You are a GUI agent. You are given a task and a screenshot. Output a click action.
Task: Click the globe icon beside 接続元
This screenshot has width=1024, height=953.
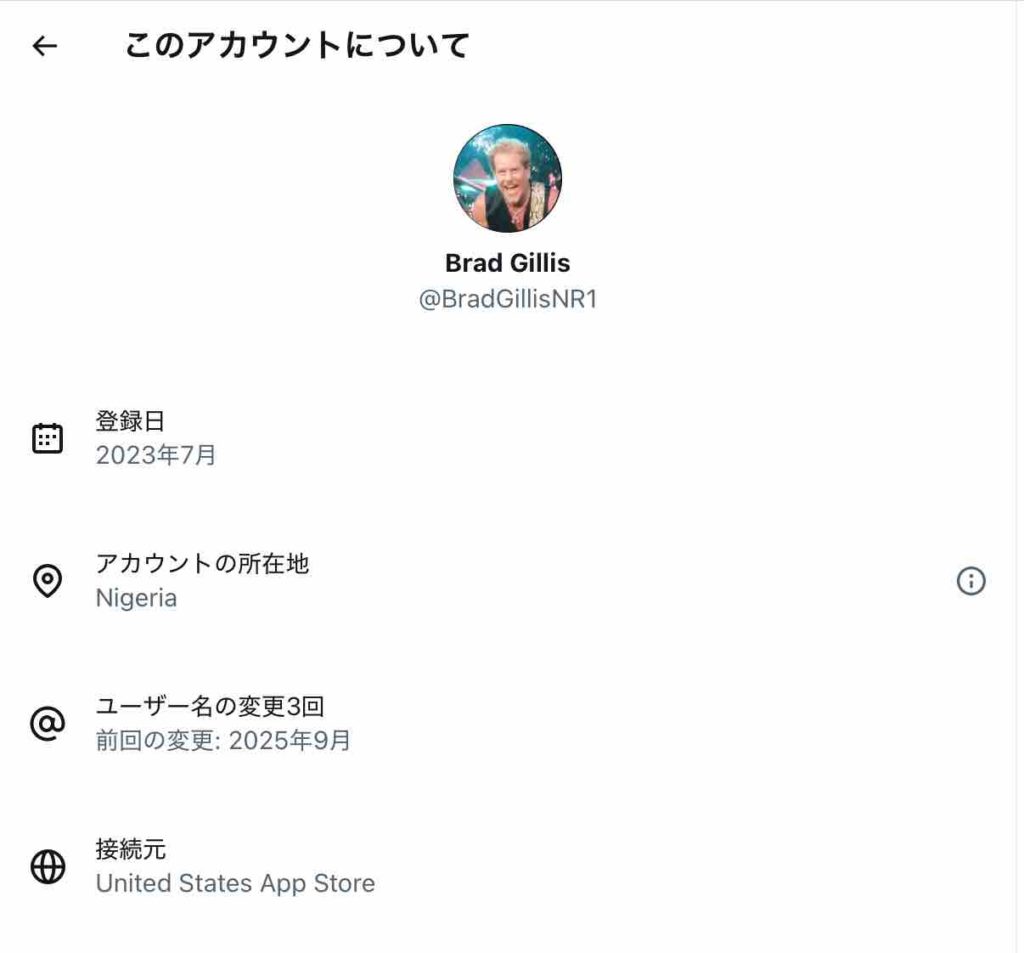[x=48, y=867]
